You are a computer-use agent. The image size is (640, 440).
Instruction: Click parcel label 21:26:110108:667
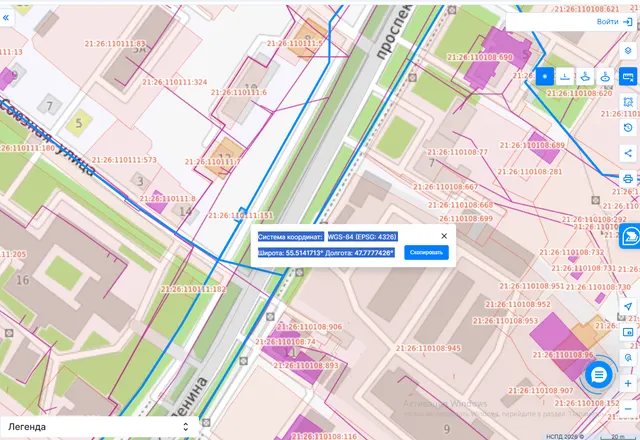(446, 187)
